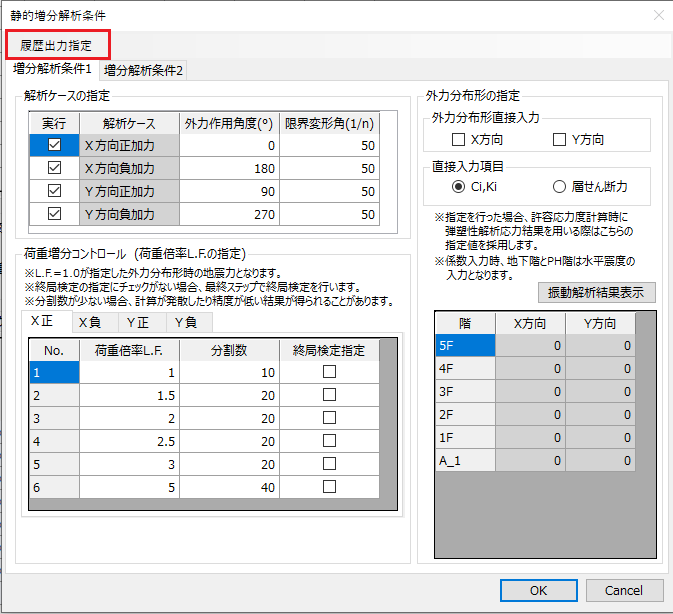Image resolution: width=673 pixels, height=614 pixels.
Task: Confirm with the OK button
Action: click(x=539, y=590)
